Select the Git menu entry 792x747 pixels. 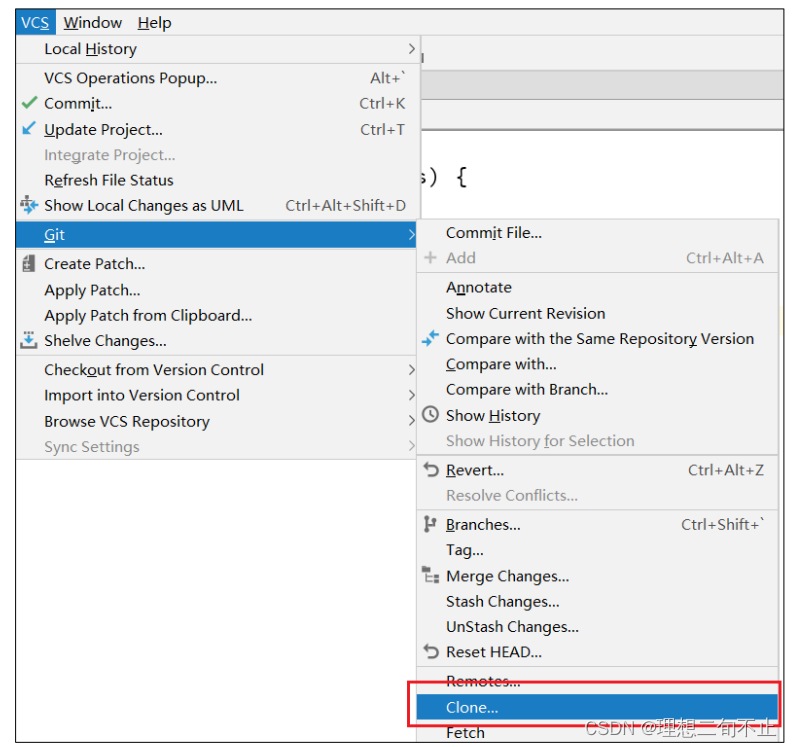pyautogui.click(x=216, y=234)
